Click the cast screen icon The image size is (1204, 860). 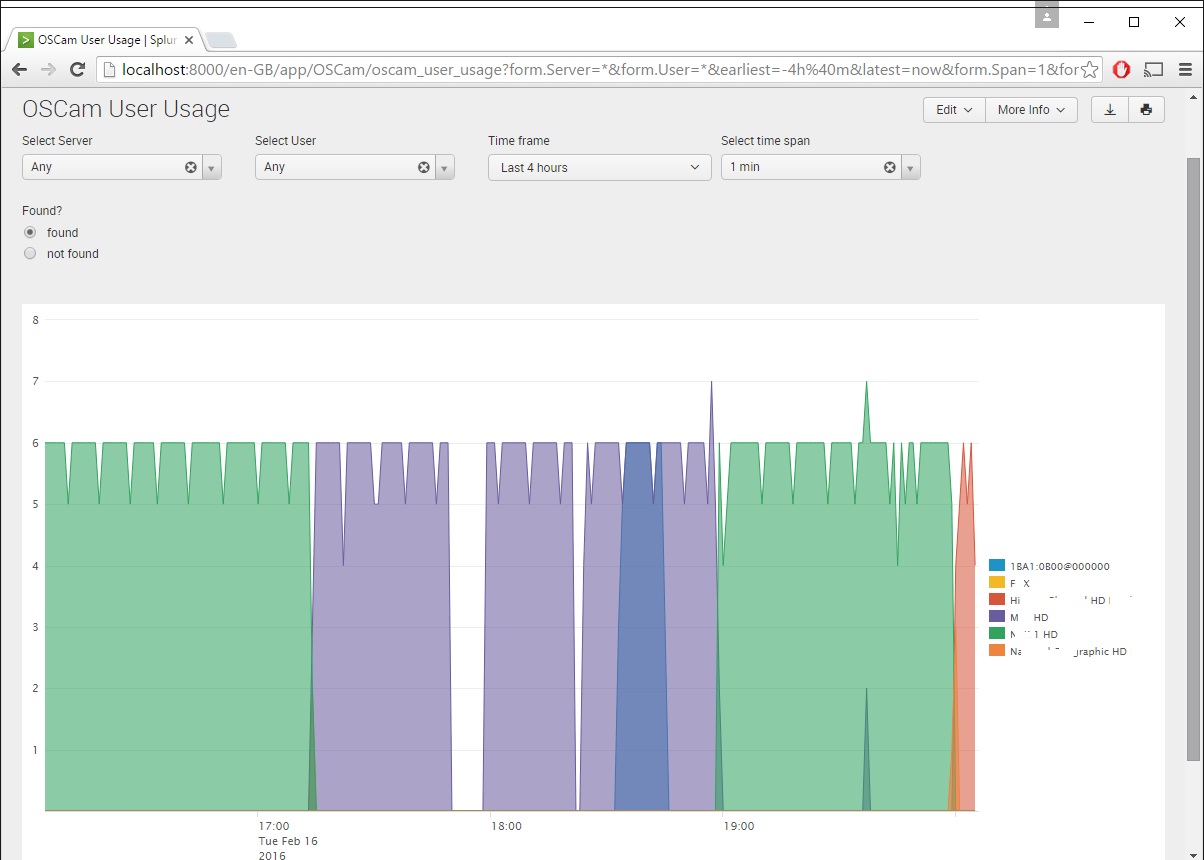click(1154, 70)
